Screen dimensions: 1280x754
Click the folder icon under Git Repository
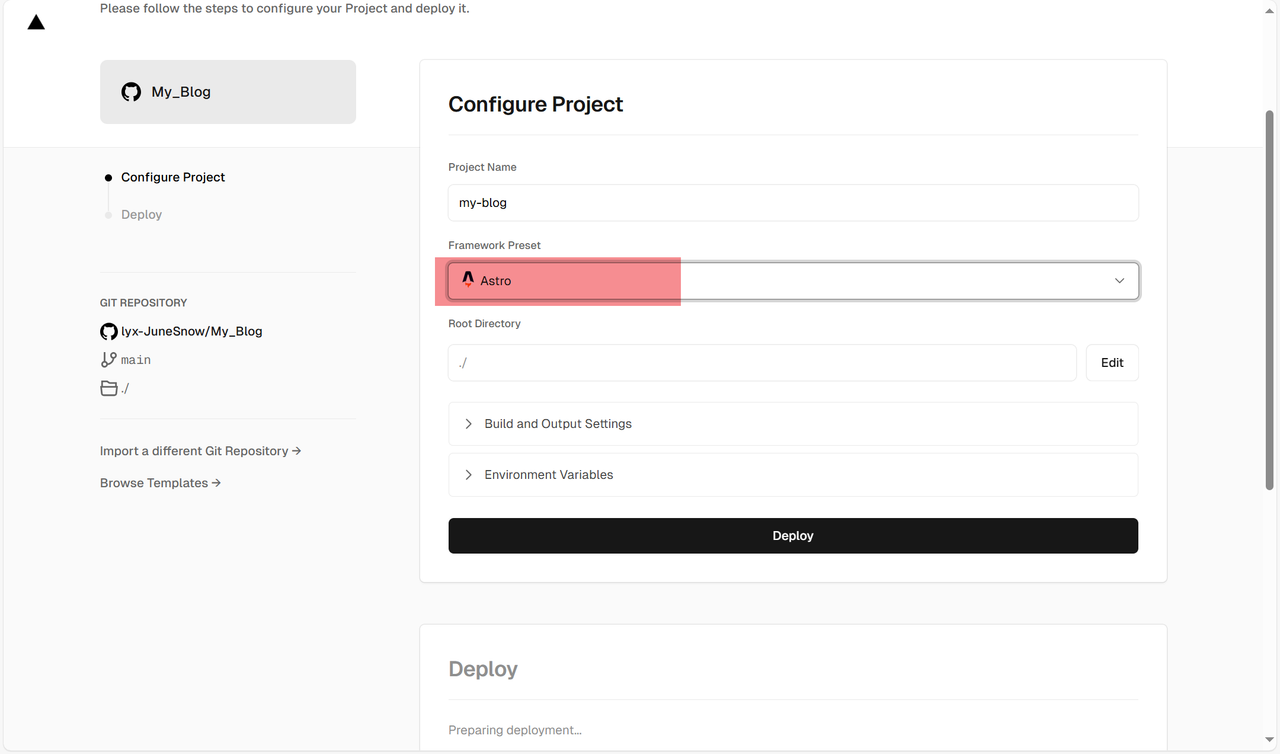109,388
